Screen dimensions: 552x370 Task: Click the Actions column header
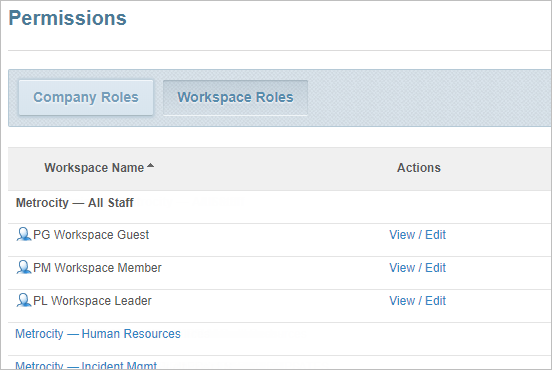tap(419, 168)
